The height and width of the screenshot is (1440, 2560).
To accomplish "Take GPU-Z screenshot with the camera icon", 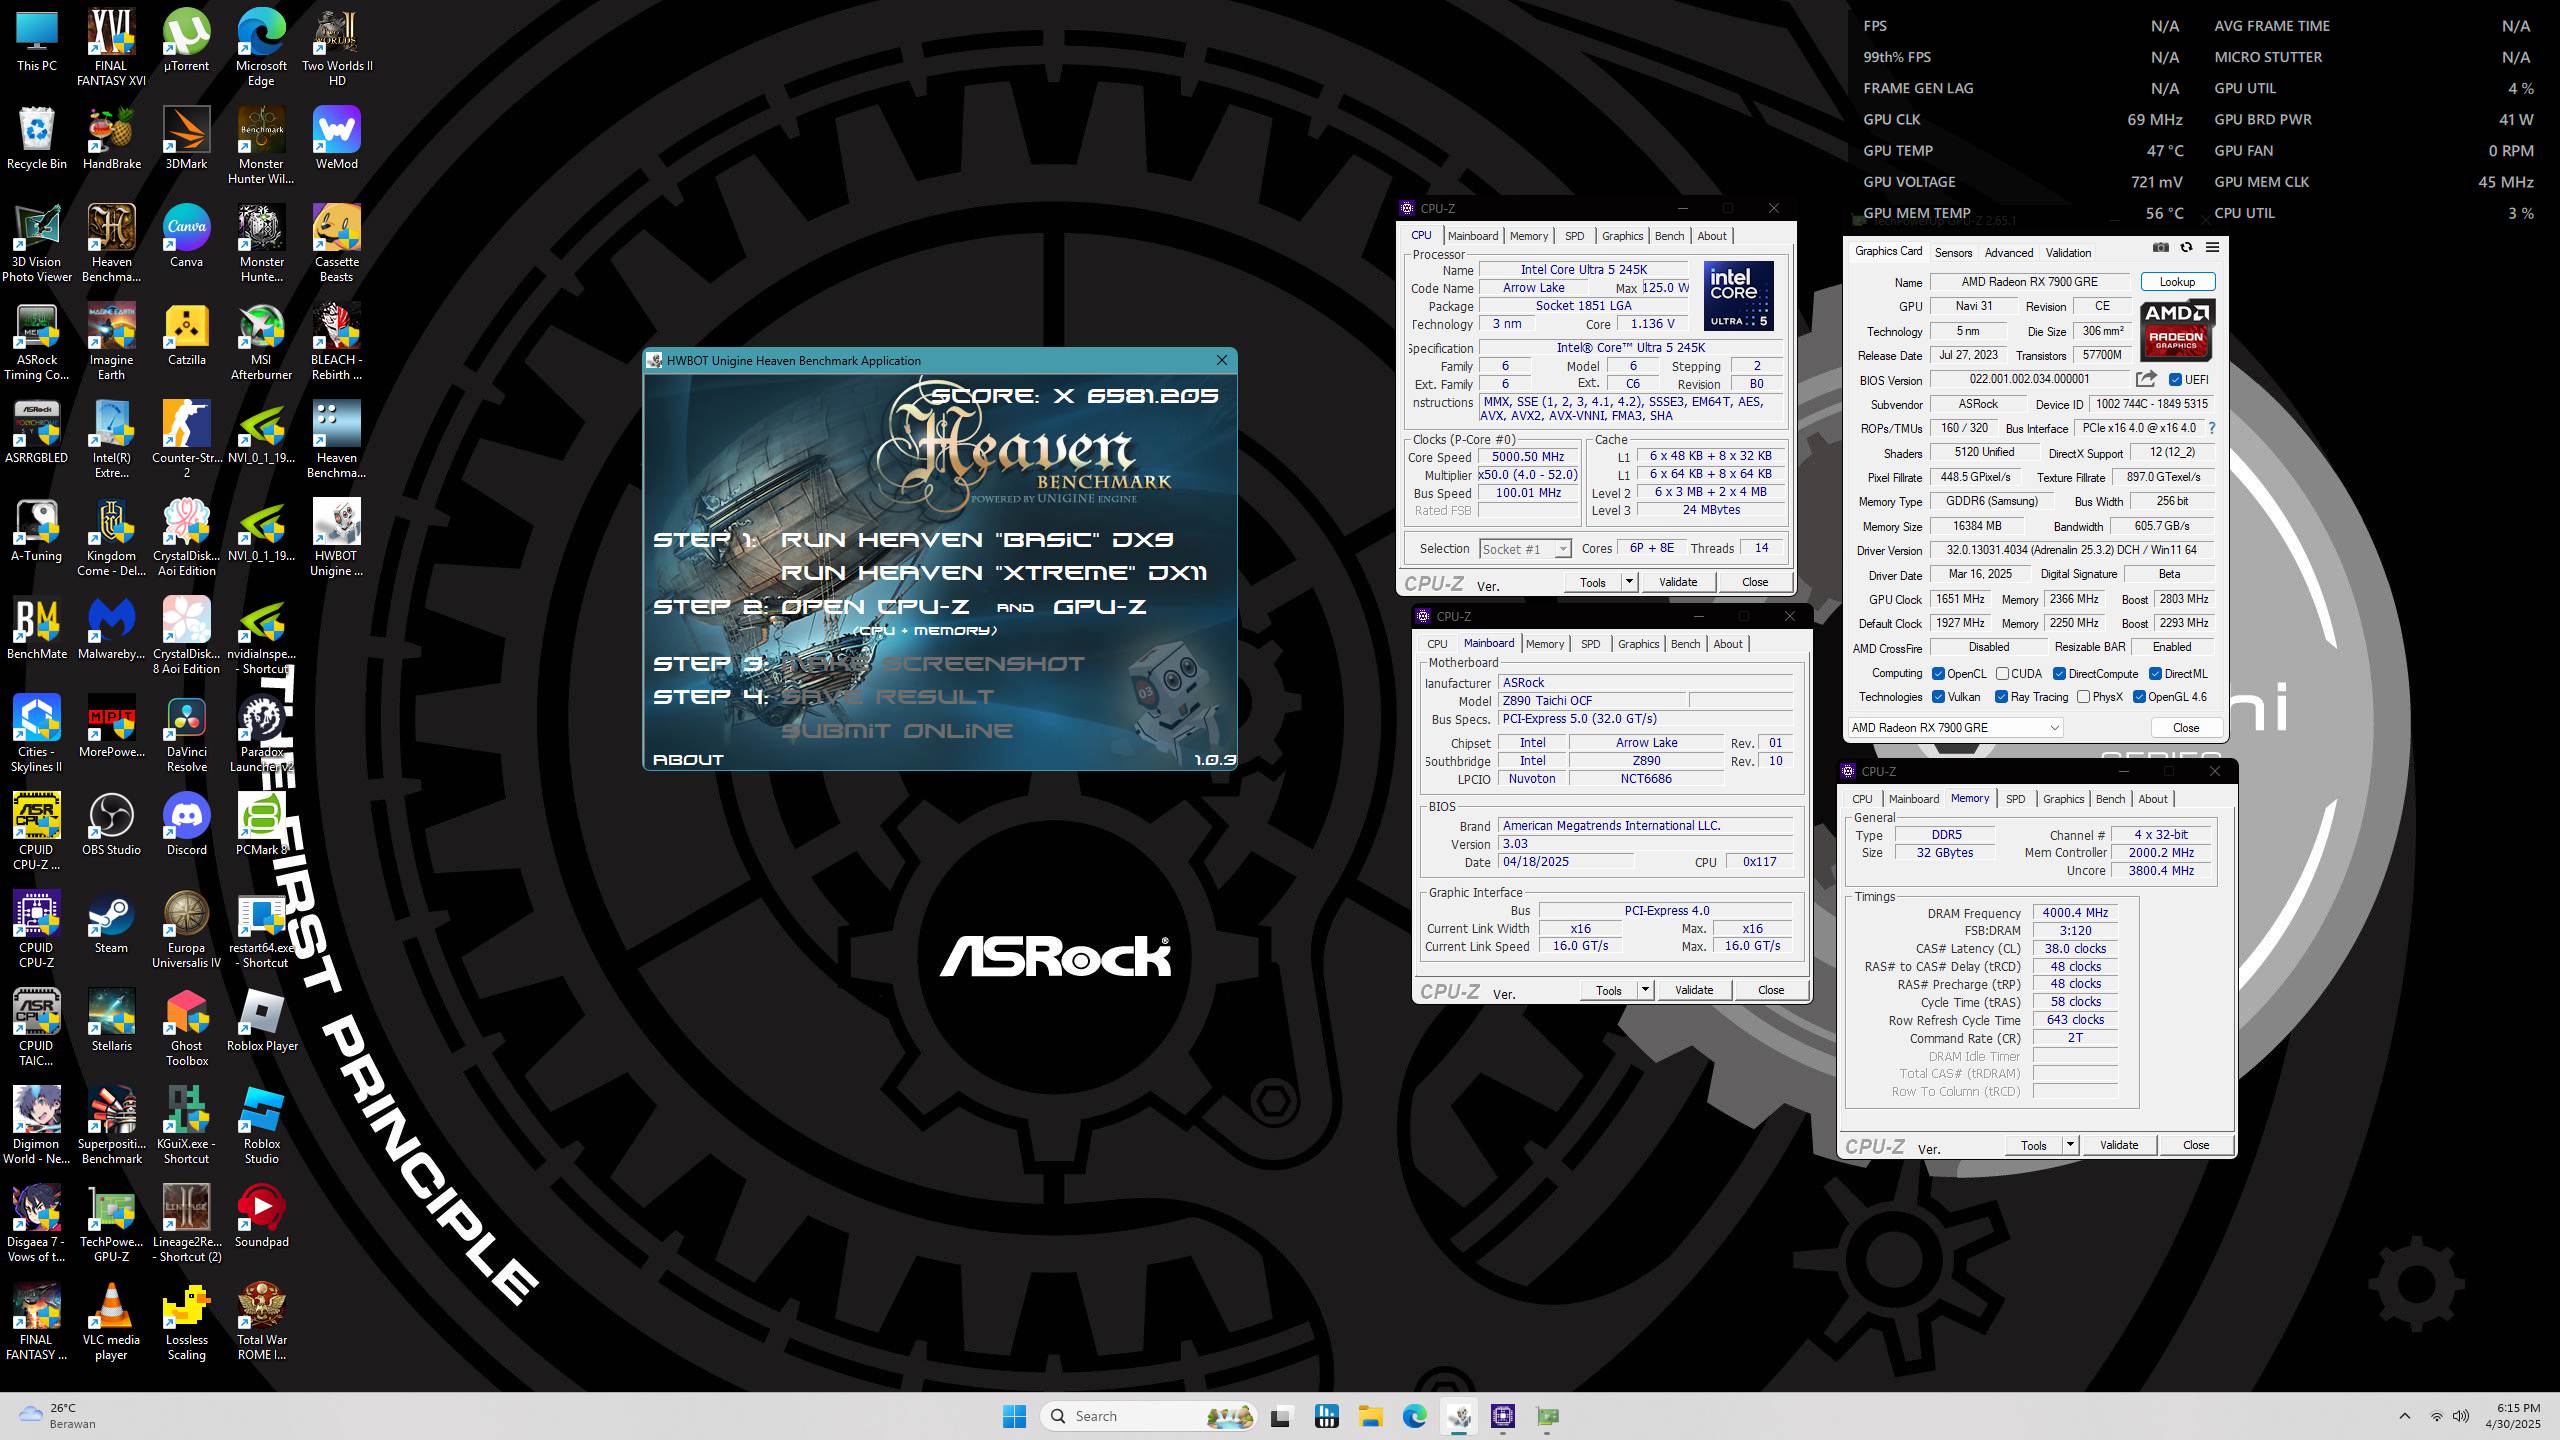I will (2160, 247).
